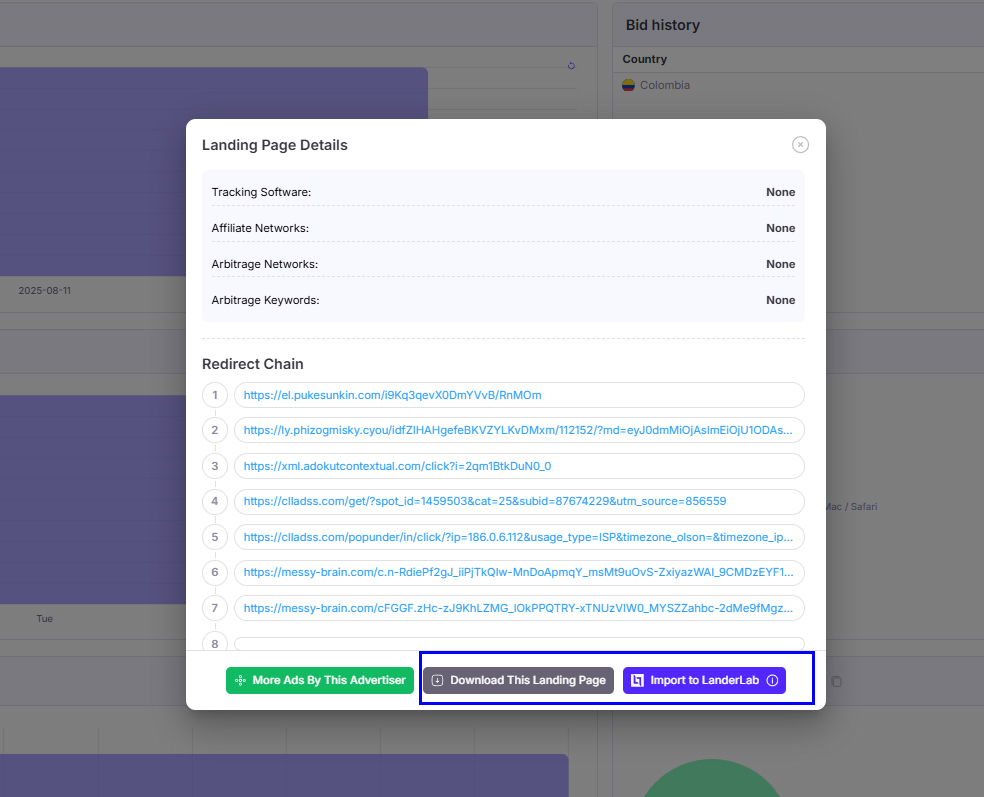Open messy-brain.com/cFGGF.zHc link
The image size is (984, 797).
click(518, 608)
